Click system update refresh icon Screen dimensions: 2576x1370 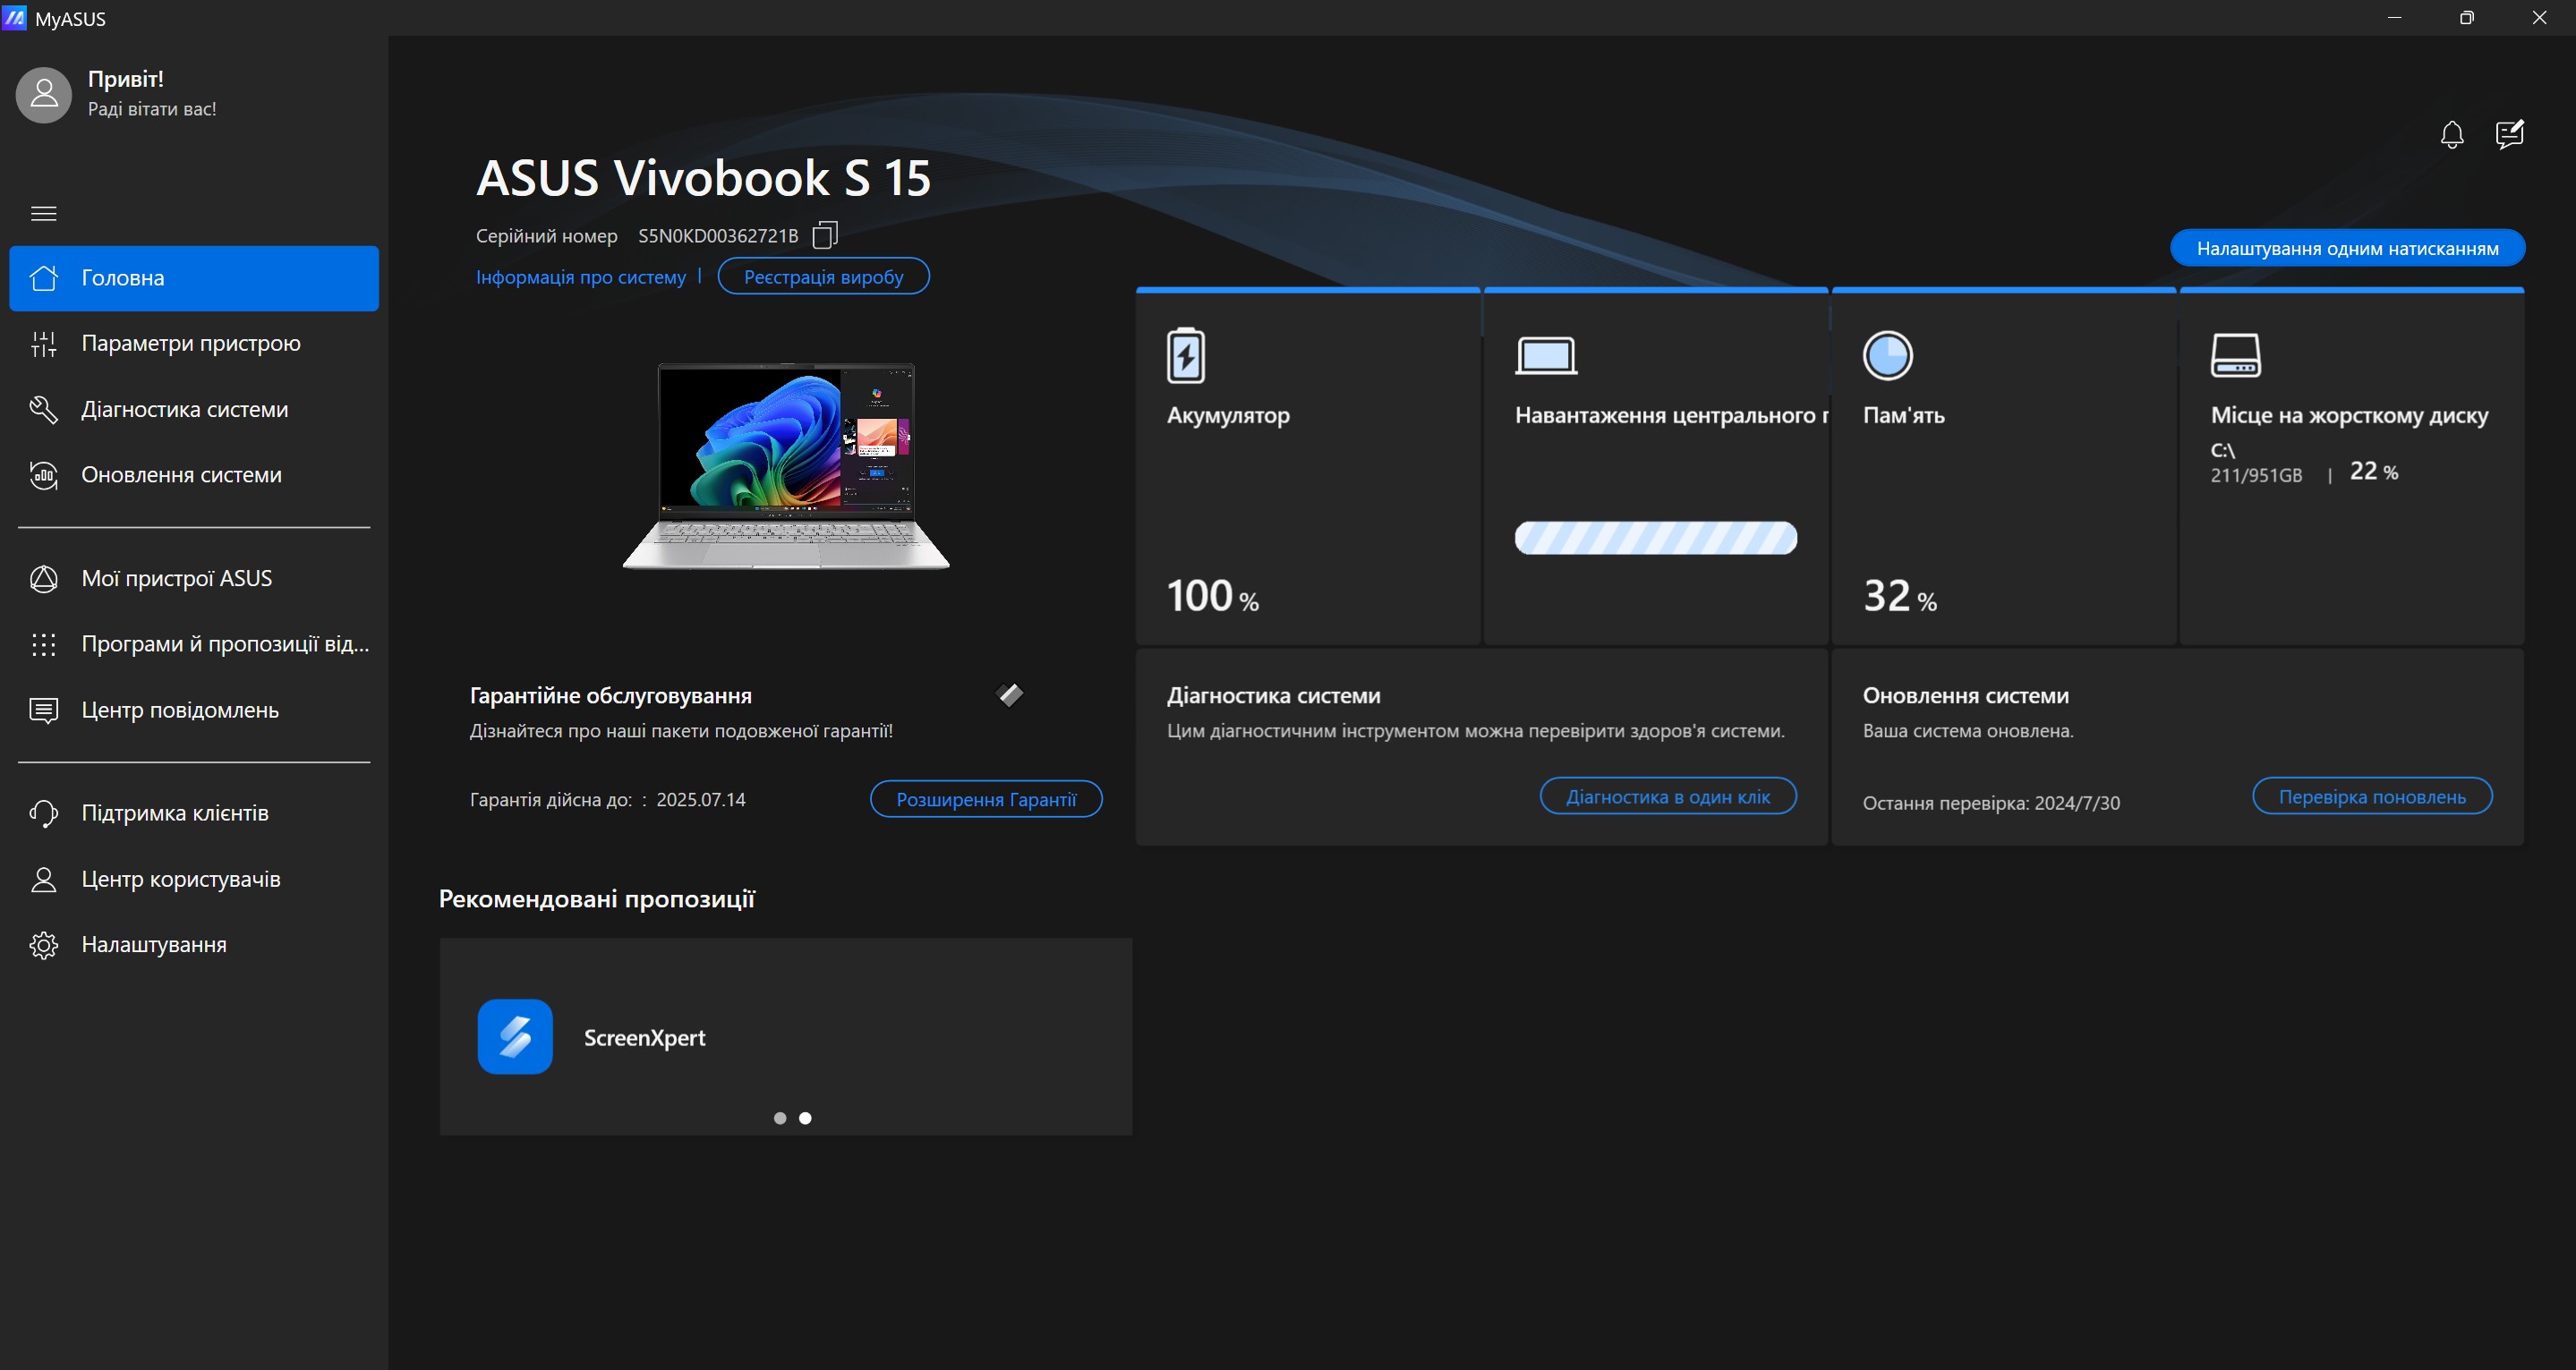44,475
